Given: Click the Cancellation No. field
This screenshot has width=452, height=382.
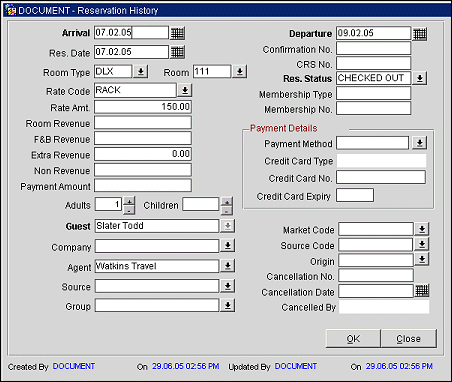Looking at the screenshot, I should click(x=376, y=276).
